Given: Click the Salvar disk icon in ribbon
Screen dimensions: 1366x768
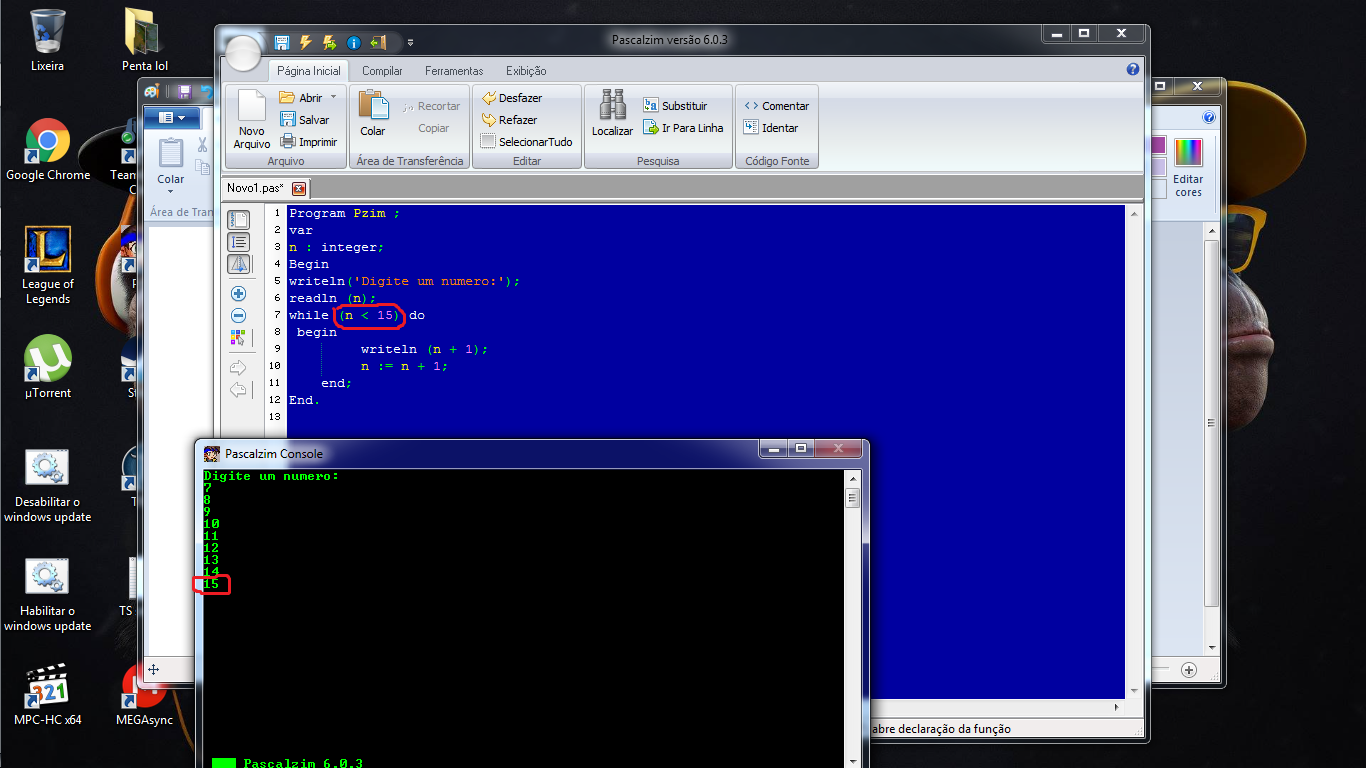Looking at the screenshot, I should (x=287, y=120).
